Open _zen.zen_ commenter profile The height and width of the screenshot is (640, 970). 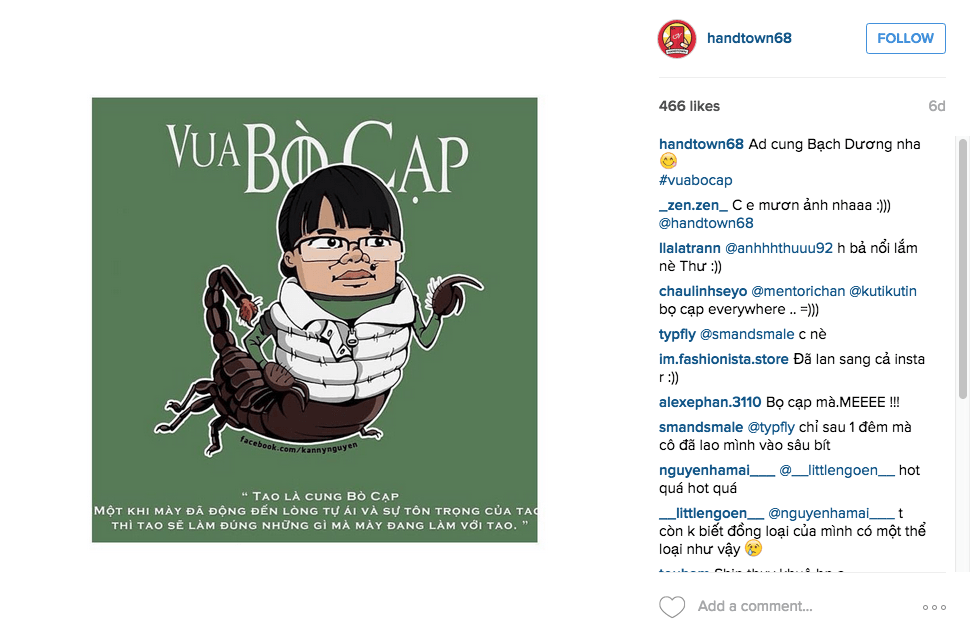point(693,205)
